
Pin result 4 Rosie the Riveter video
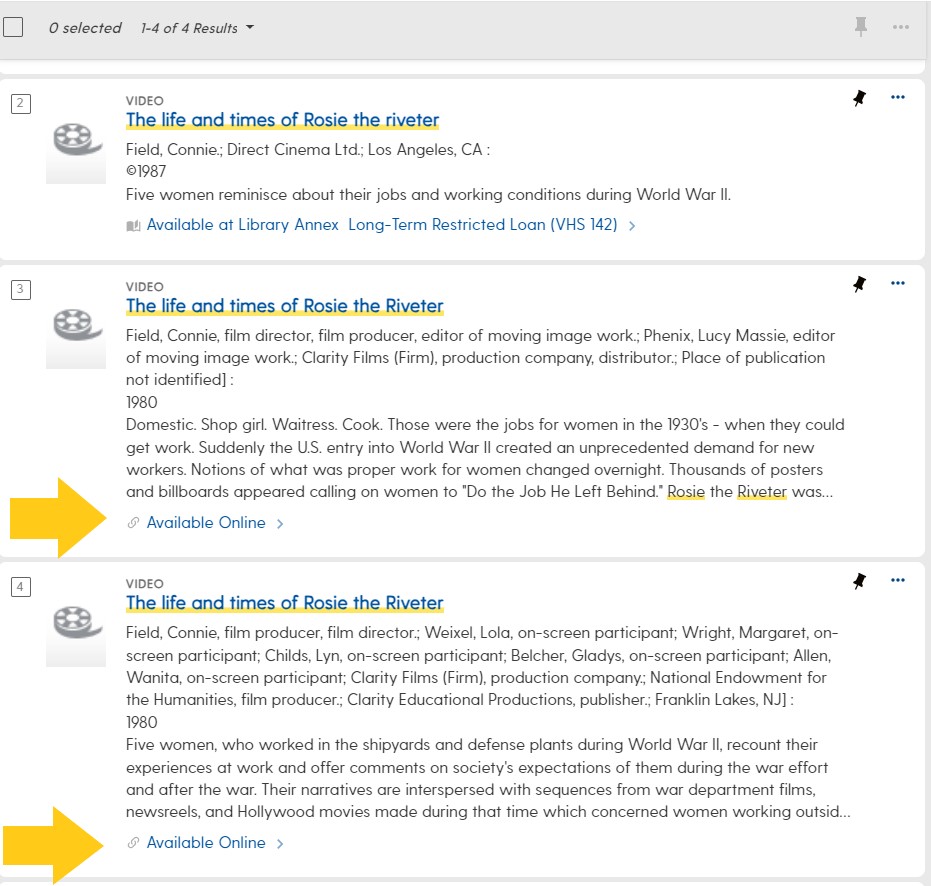click(859, 581)
